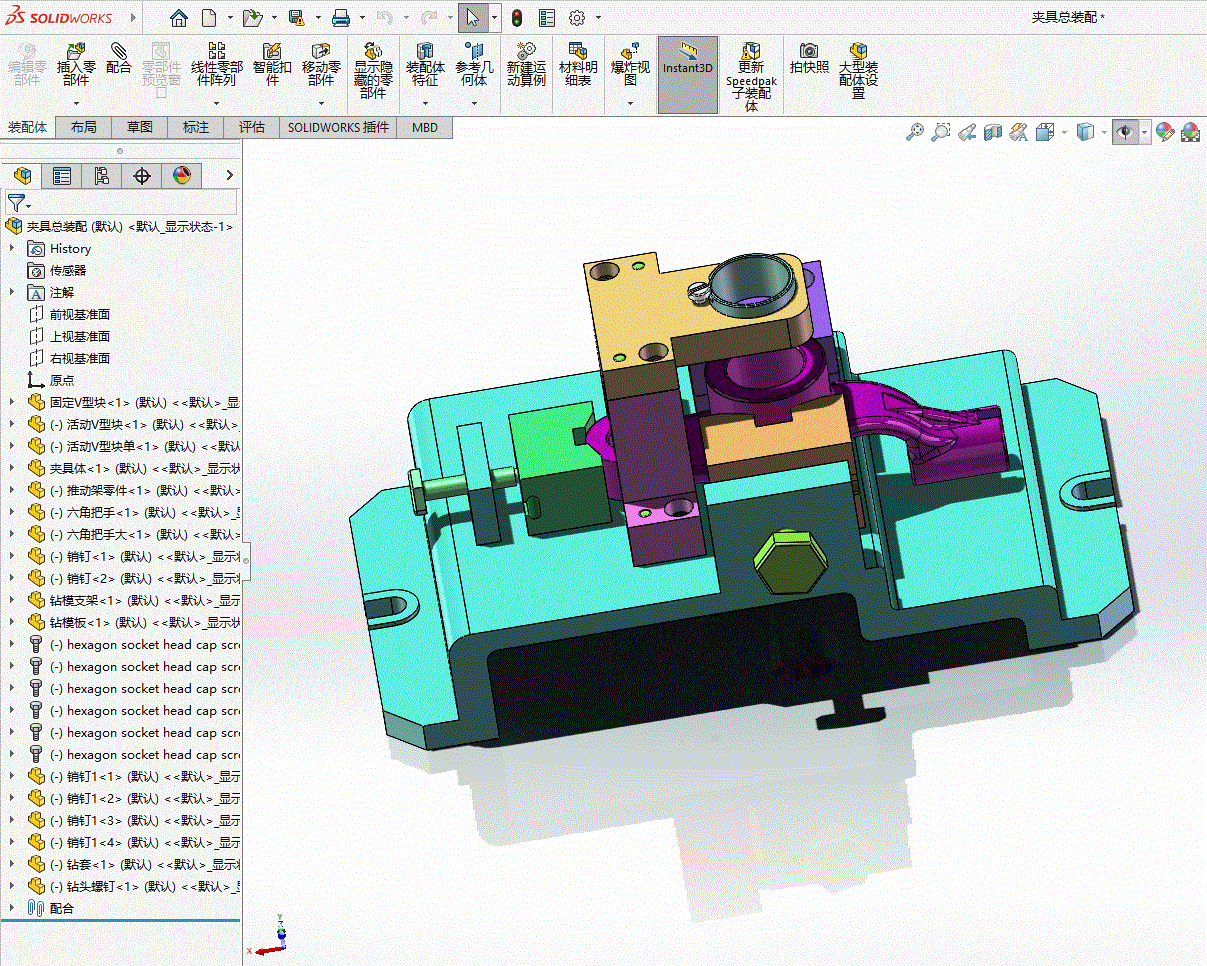Toggle Hide/Show Items eye icon
The width and height of the screenshot is (1207, 966).
click(x=1127, y=132)
